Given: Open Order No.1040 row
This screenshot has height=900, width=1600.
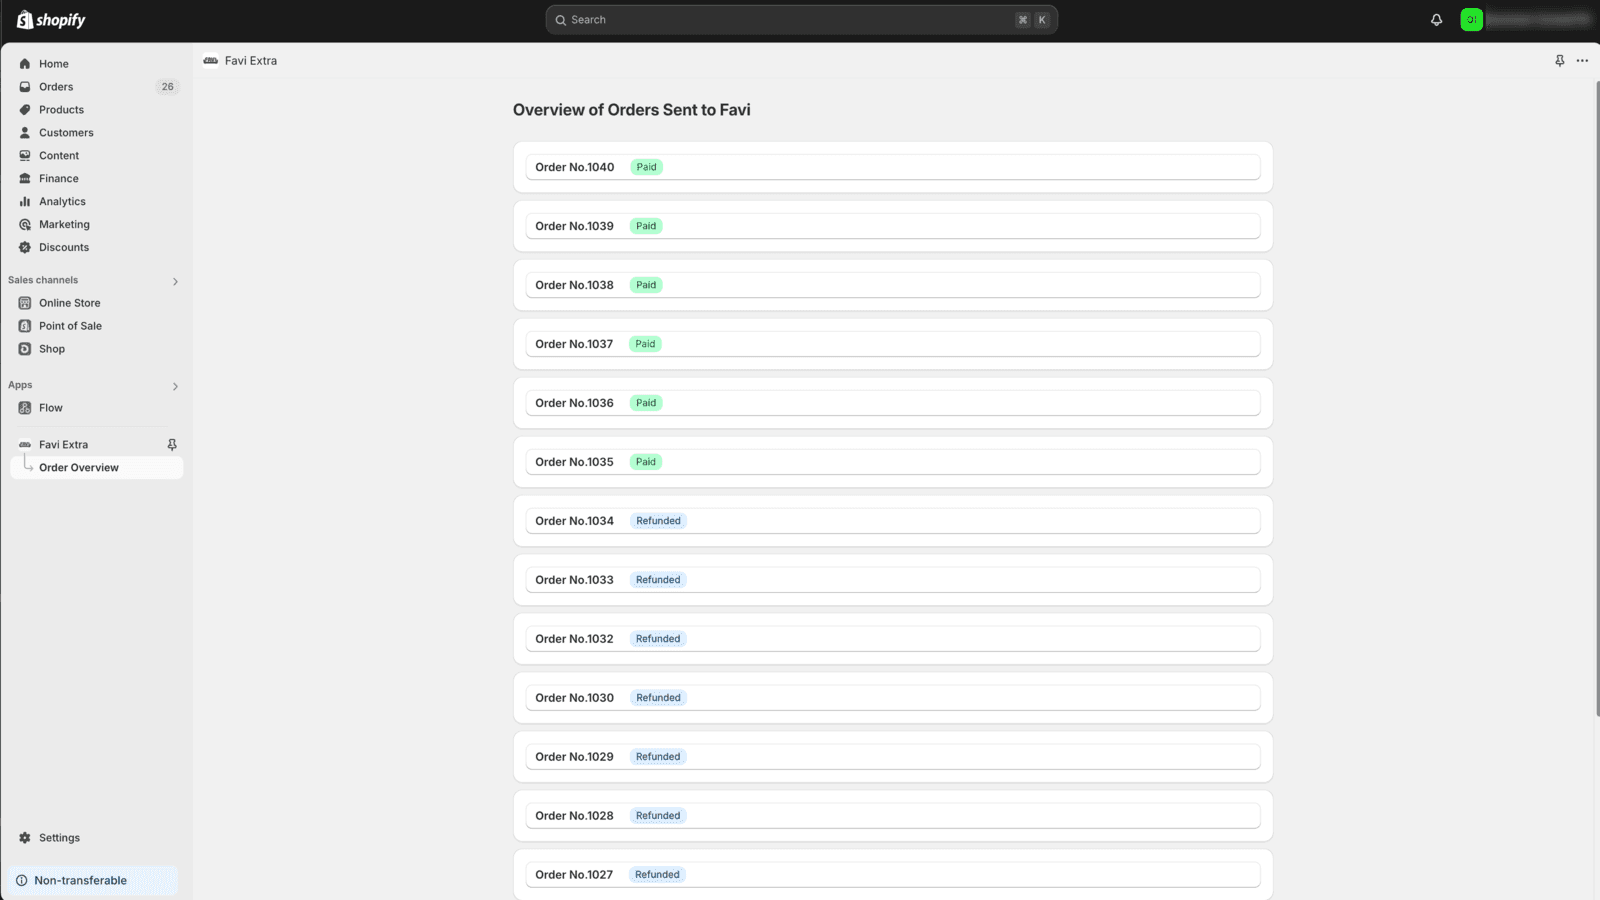Looking at the screenshot, I should (892, 167).
